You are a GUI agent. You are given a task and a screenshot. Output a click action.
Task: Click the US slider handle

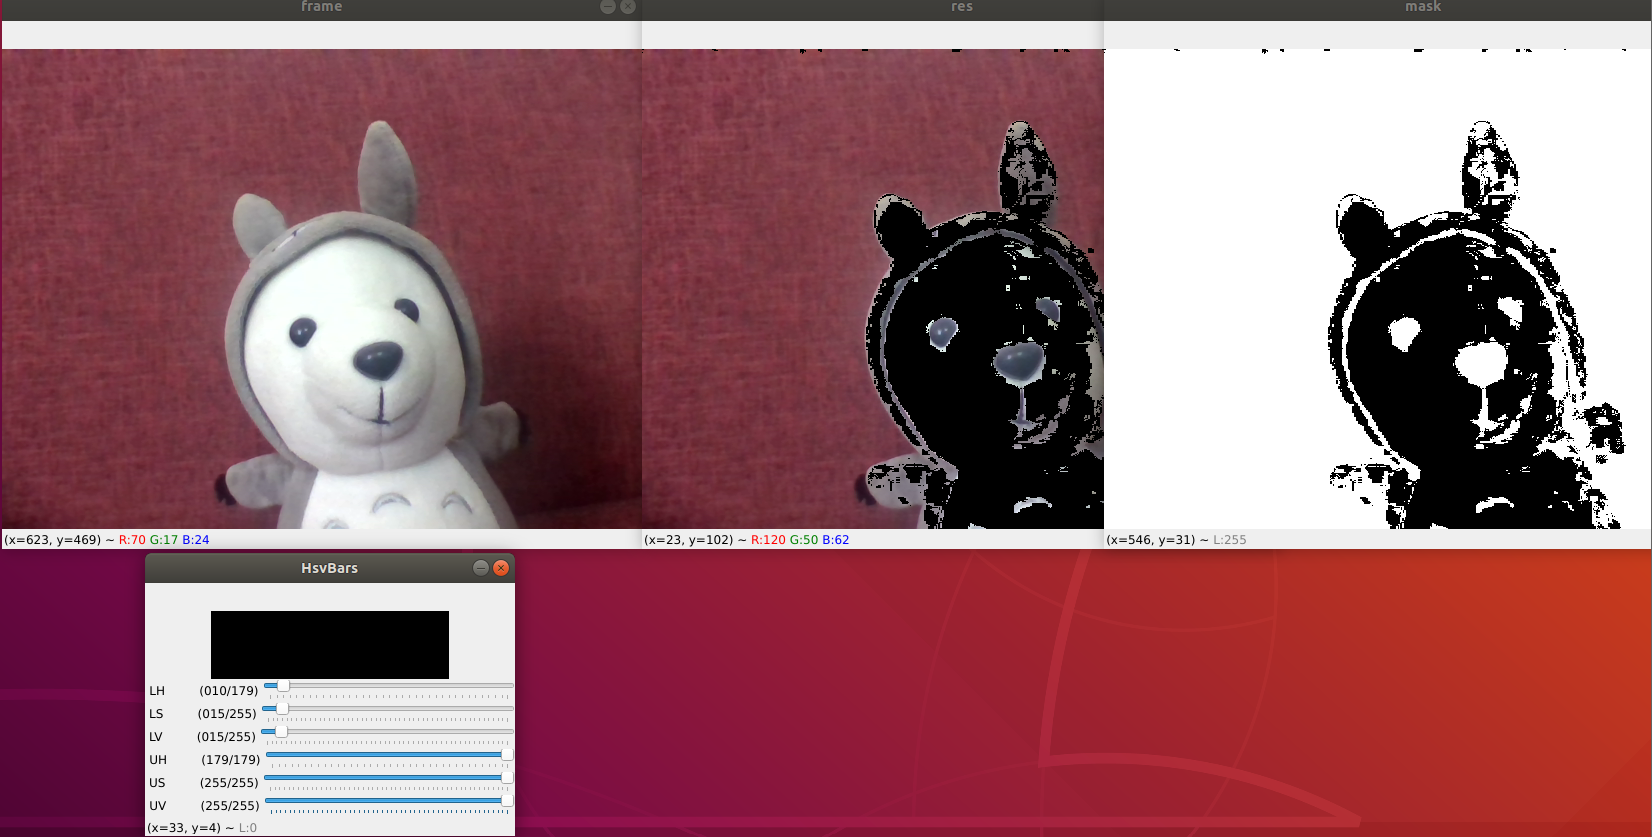[507, 778]
